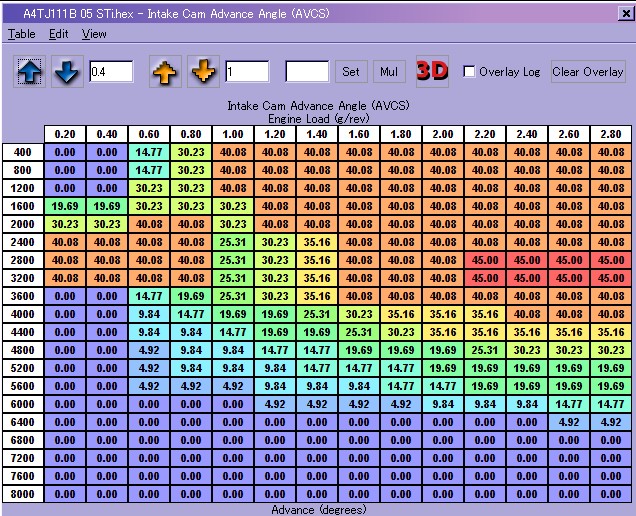Select the 25.31 cell in row 4800
The image size is (636, 516).
[485, 350]
